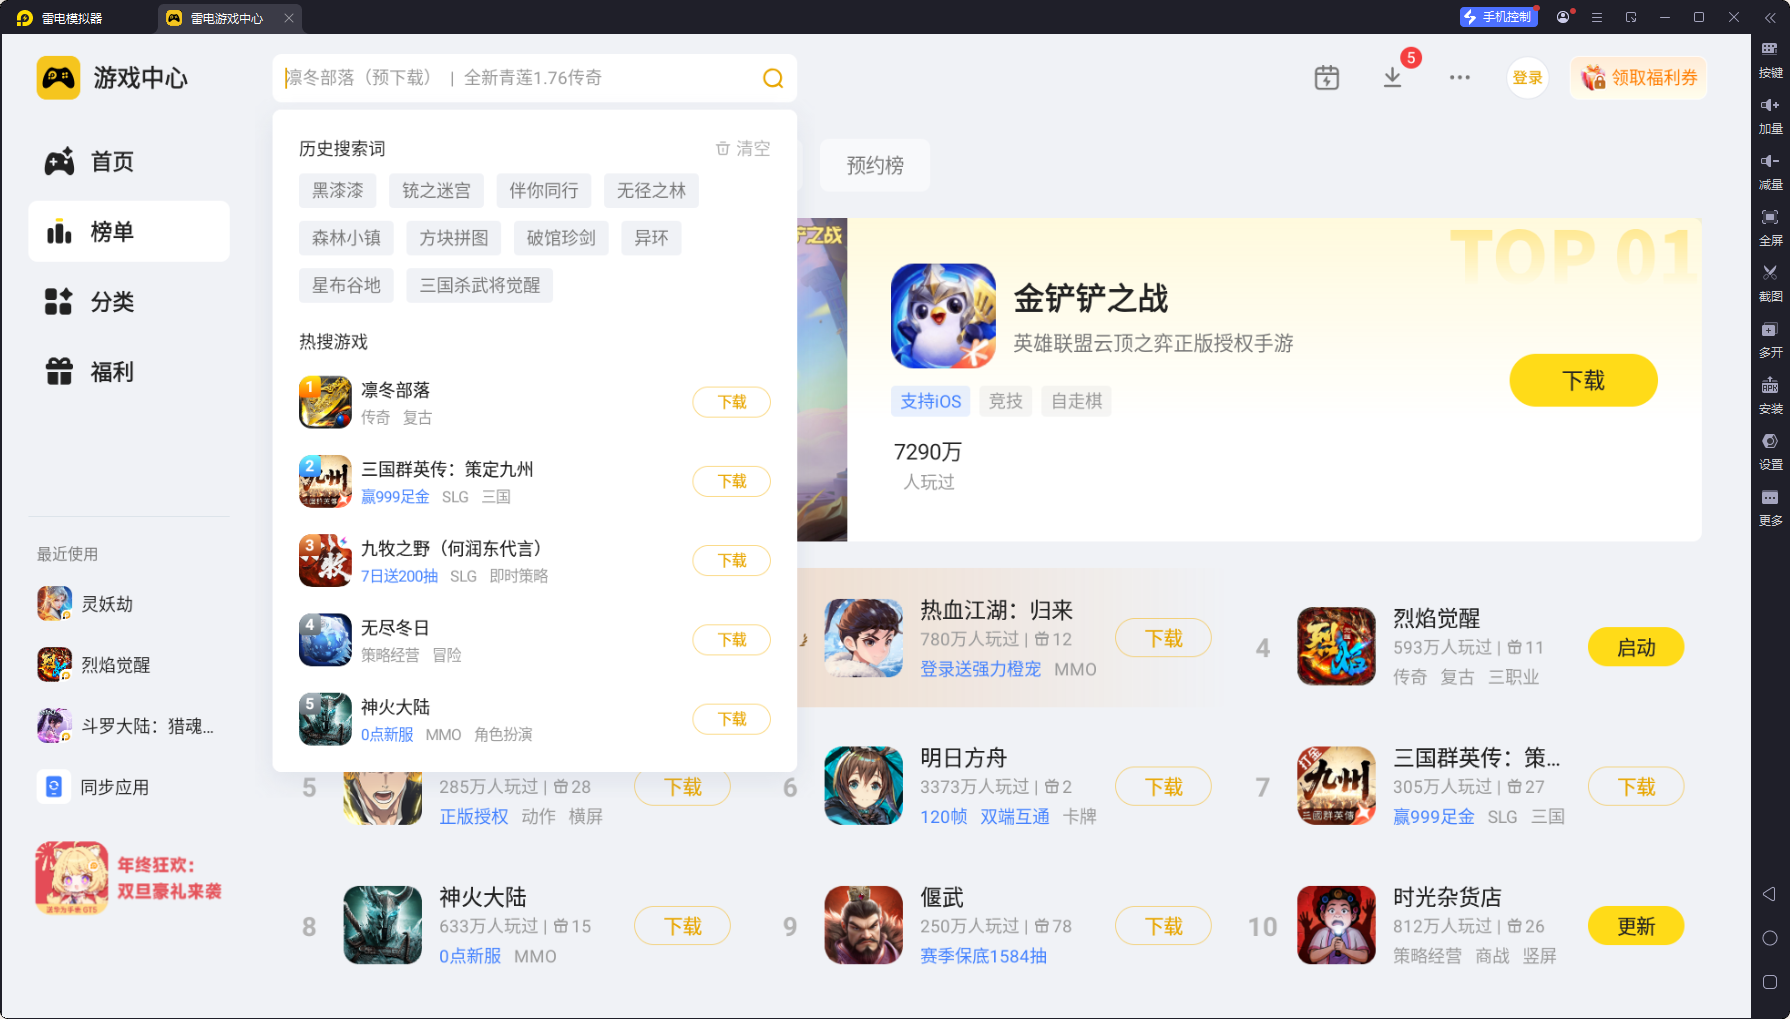Select 无径之林 history search chip
This screenshot has width=1790, height=1019.
point(651,190)
